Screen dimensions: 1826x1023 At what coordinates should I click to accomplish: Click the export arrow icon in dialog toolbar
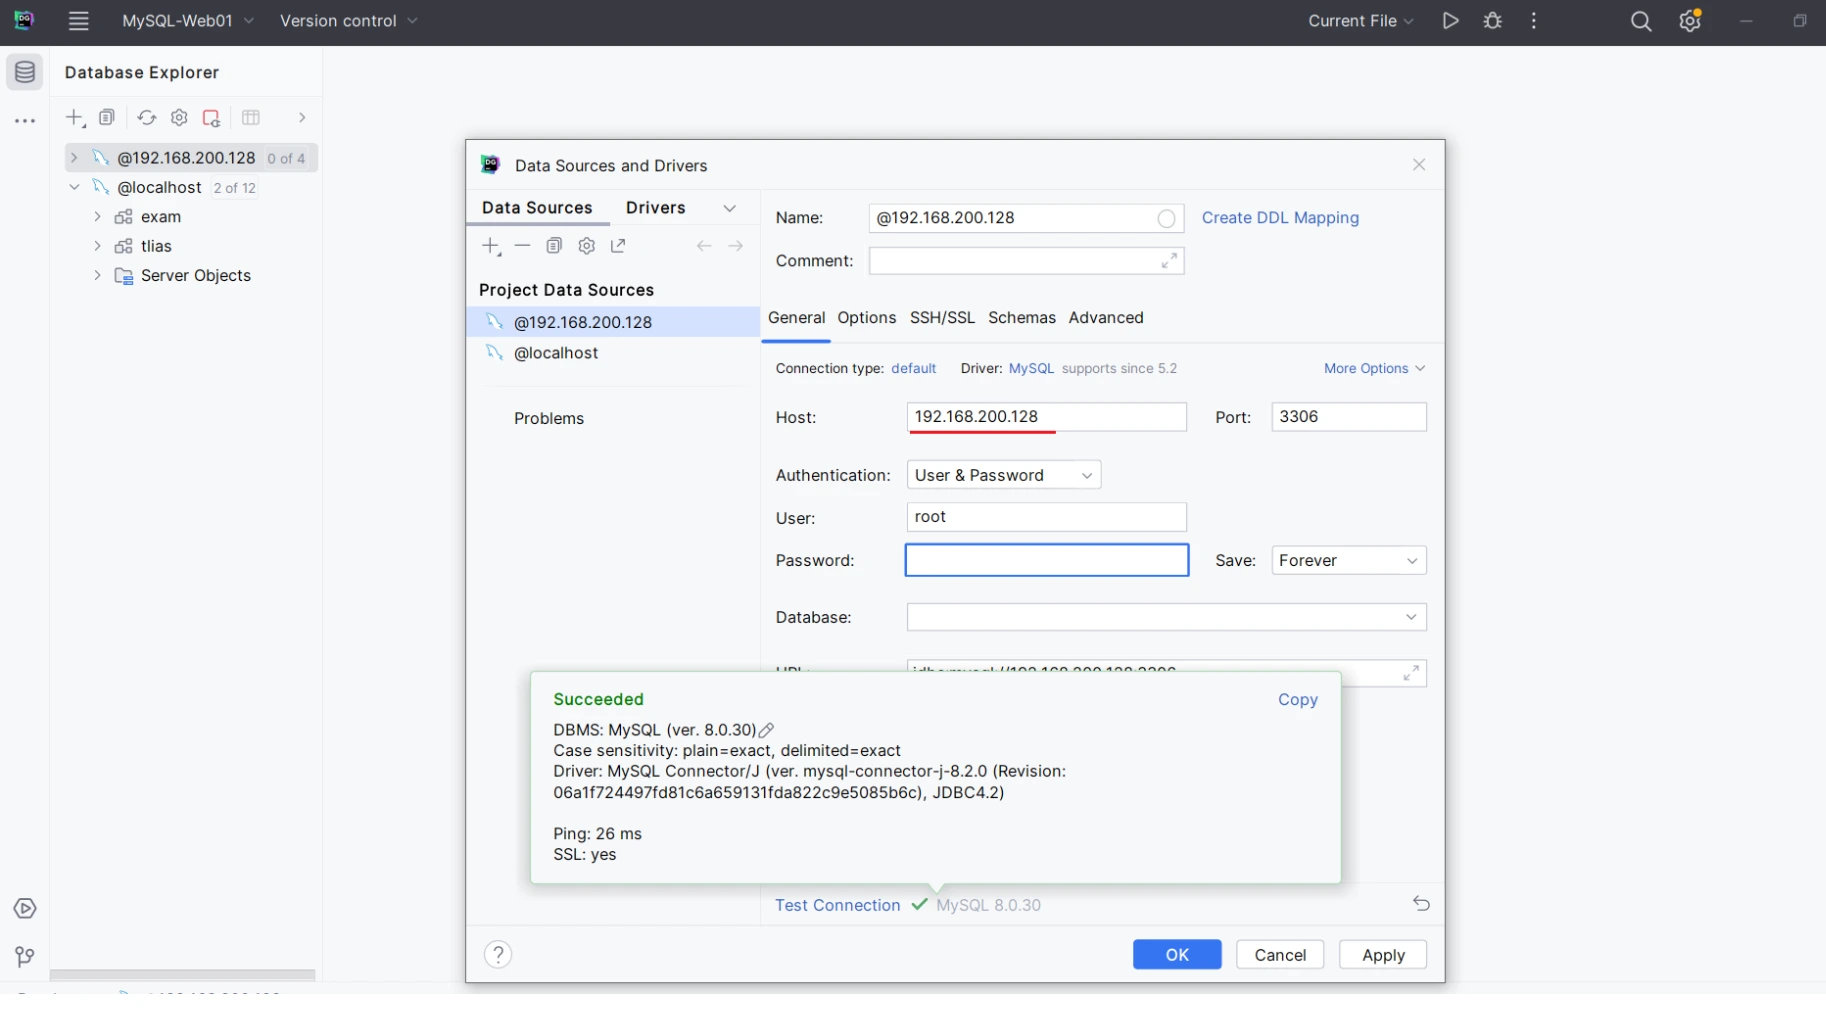[x=618, y=246]
